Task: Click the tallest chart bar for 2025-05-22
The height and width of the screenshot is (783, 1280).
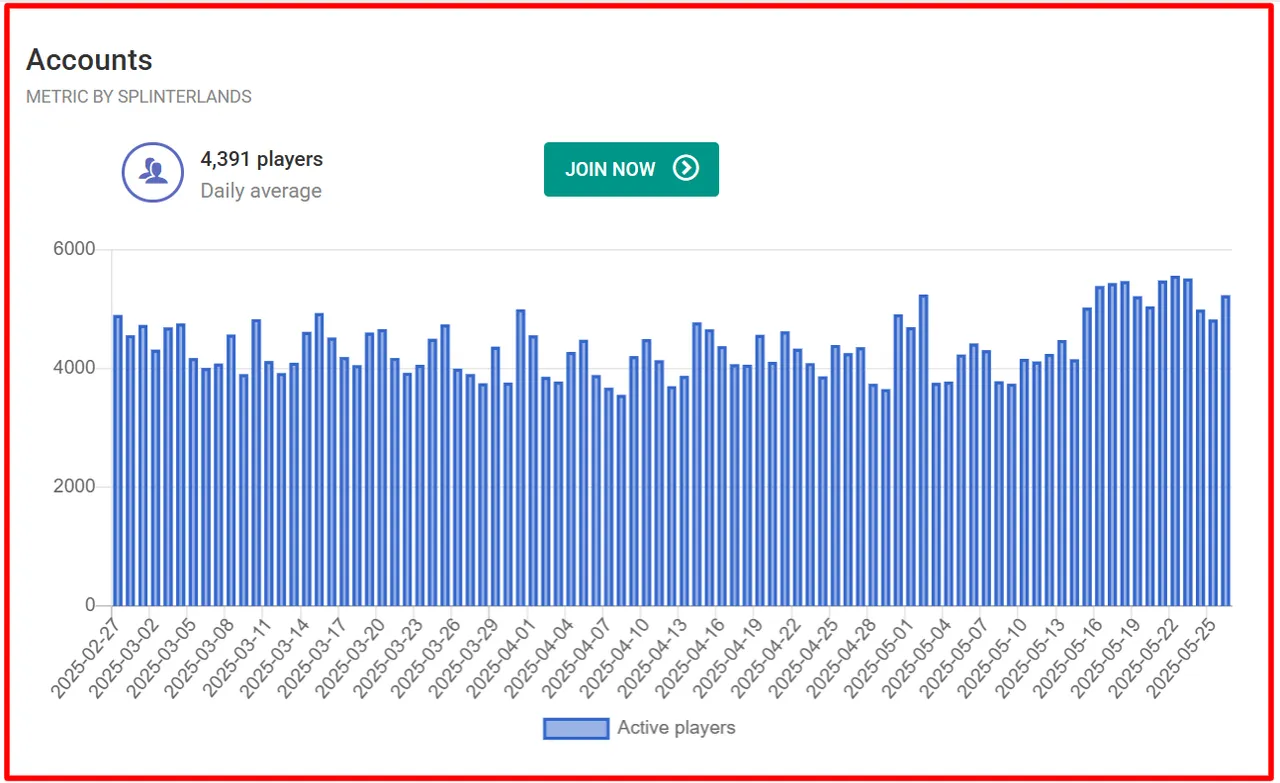Action: (x=1175, y=441)
